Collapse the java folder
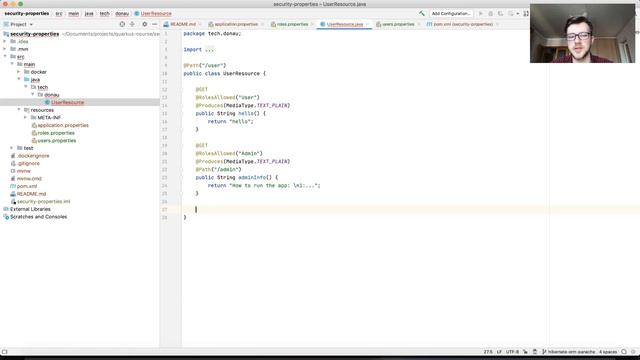 tap(19, 79)
